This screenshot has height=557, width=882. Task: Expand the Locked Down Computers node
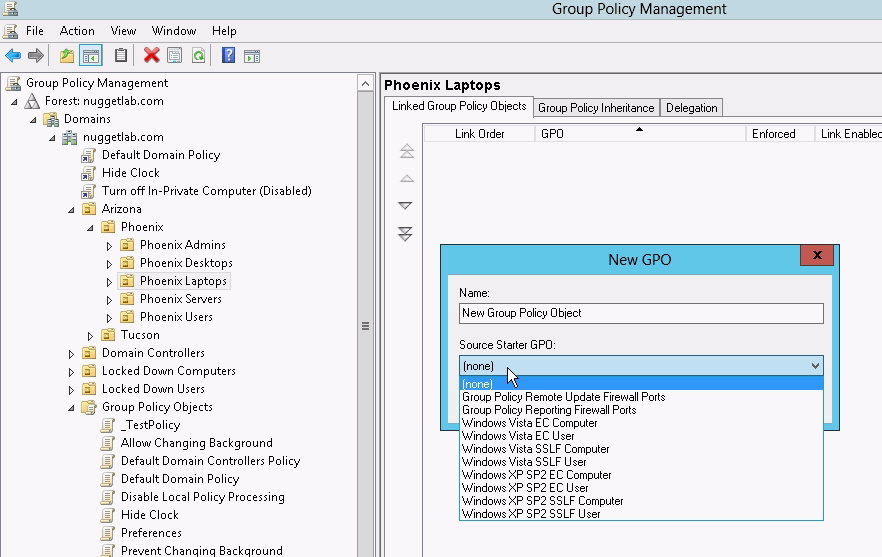pyautogui.click(x=71, y=372)
